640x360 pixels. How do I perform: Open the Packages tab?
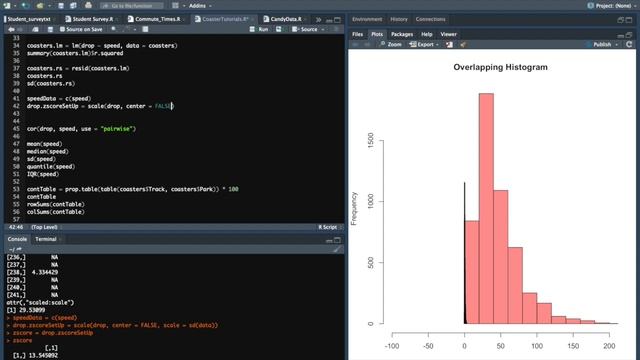402,34
